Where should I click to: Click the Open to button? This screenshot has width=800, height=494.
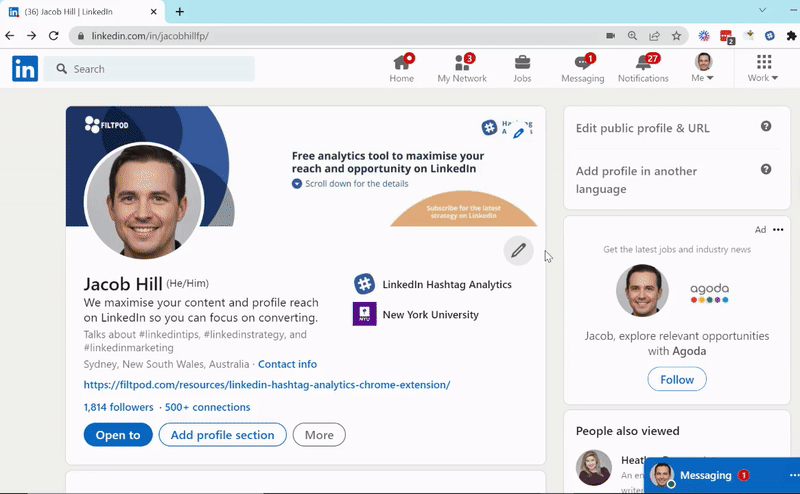point(118,435)
